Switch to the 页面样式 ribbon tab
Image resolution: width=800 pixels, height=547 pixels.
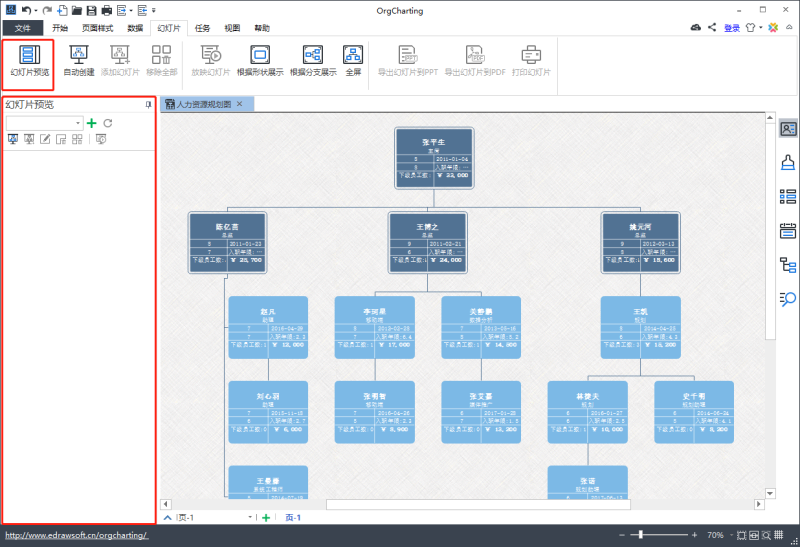(97, 28)
